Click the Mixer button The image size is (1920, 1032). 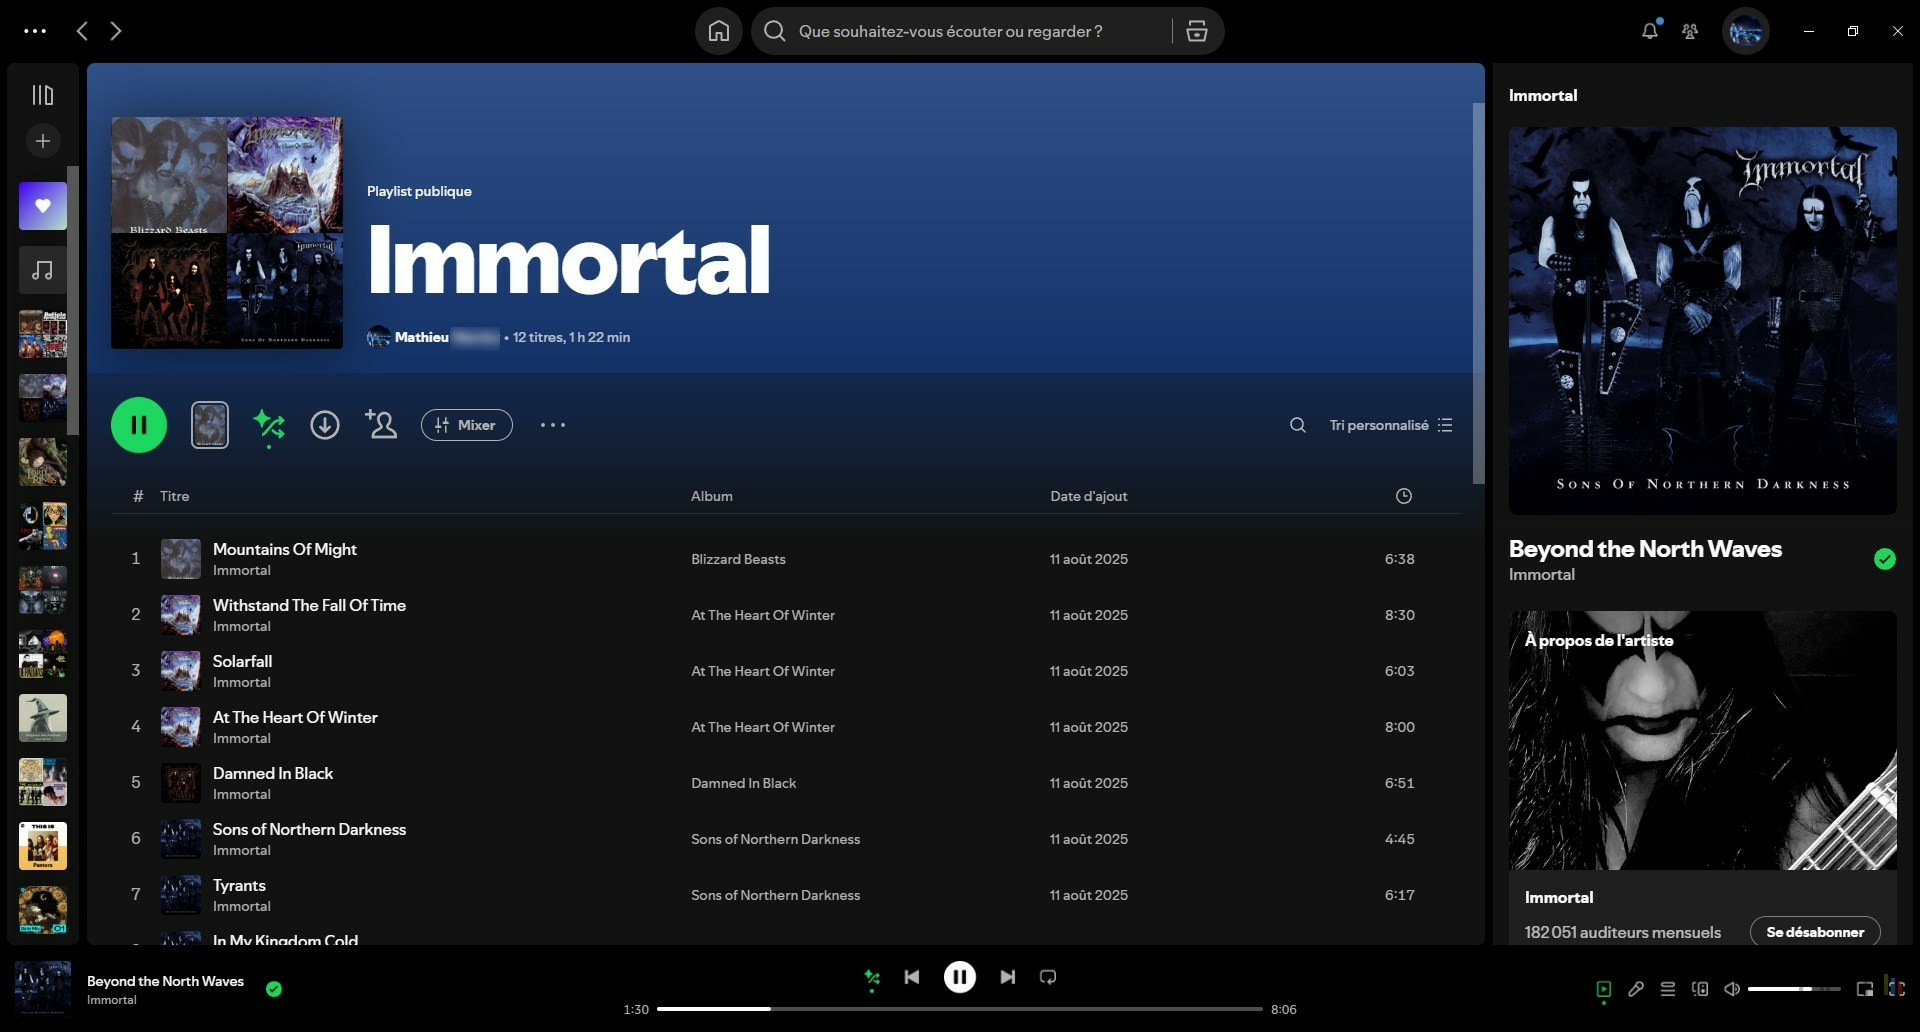tap(467, 425)
